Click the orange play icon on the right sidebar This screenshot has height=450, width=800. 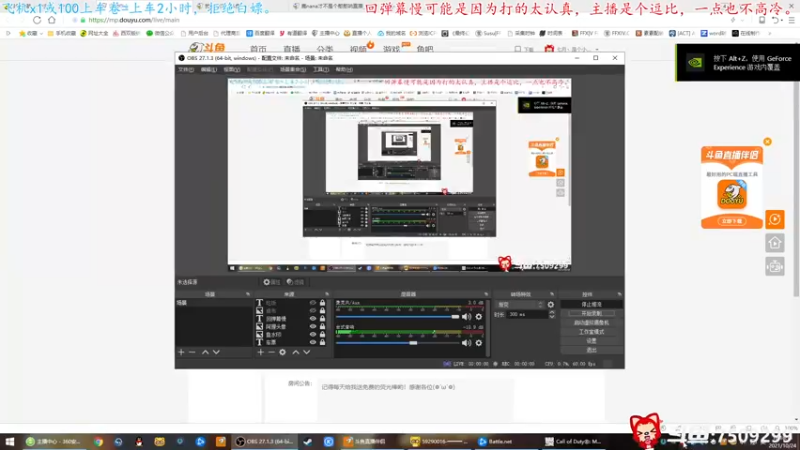[774, 219]
